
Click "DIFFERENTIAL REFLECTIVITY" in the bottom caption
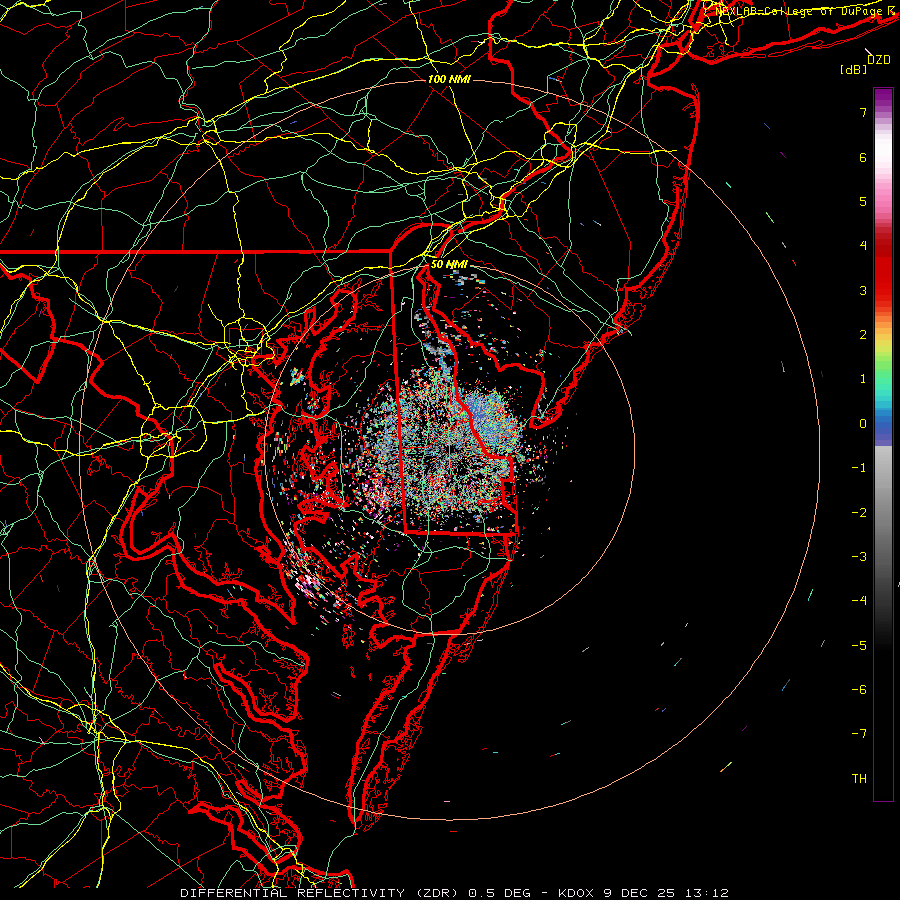tap(292, 893)
